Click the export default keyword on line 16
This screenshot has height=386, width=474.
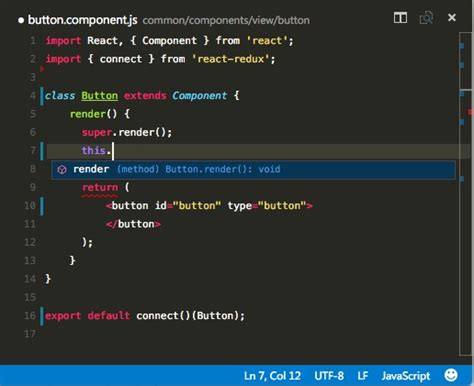tap(87, 316)
